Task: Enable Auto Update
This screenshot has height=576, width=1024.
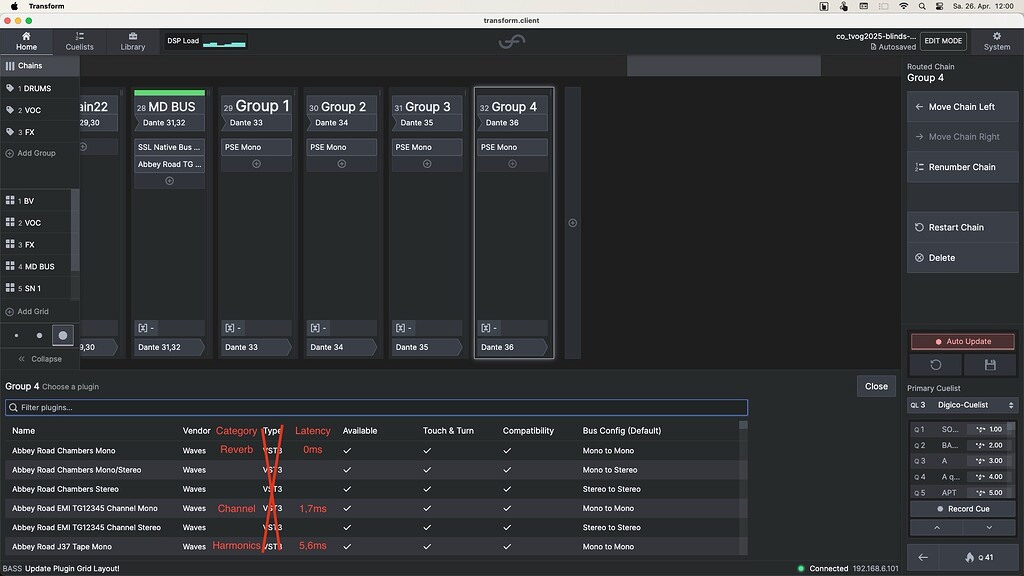Action: (962, 341)
